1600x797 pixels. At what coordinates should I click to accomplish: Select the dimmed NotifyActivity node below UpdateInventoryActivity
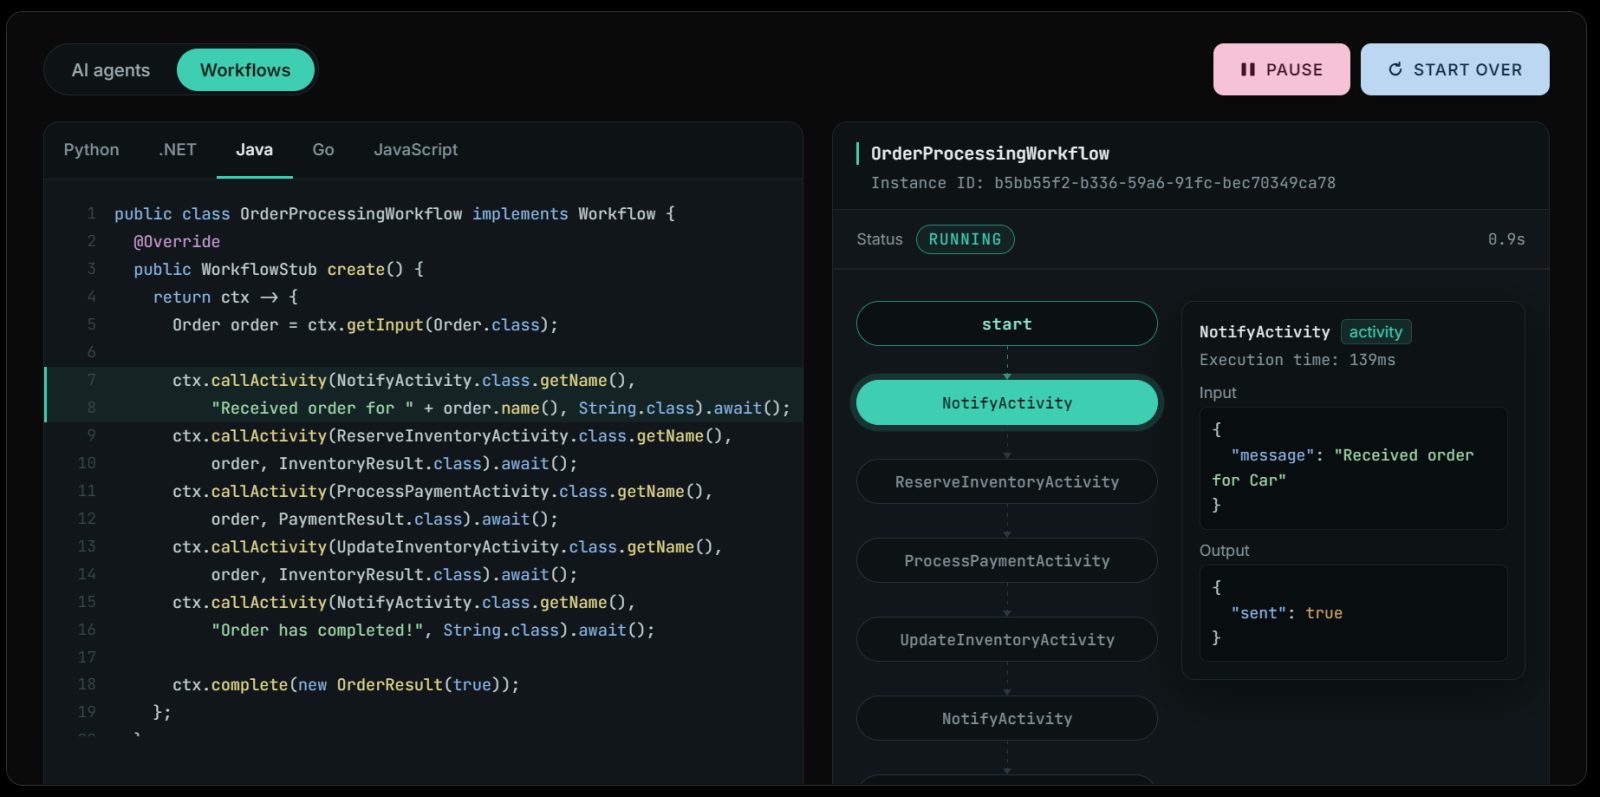(1007, 719)
